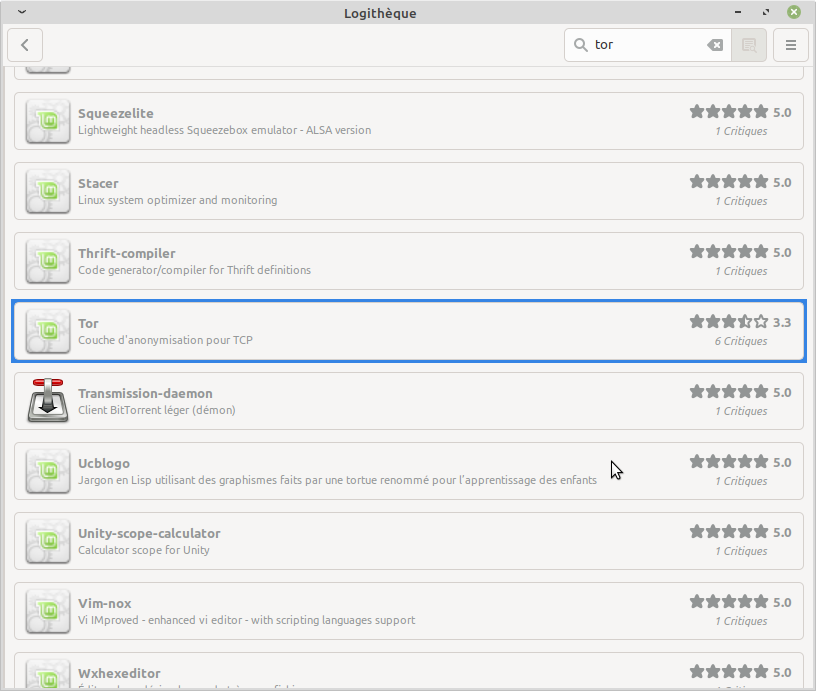Viewport: 816px width, 691px height.
Task: Click the Ucblogo package icon
Action: [x=48, y=471]
